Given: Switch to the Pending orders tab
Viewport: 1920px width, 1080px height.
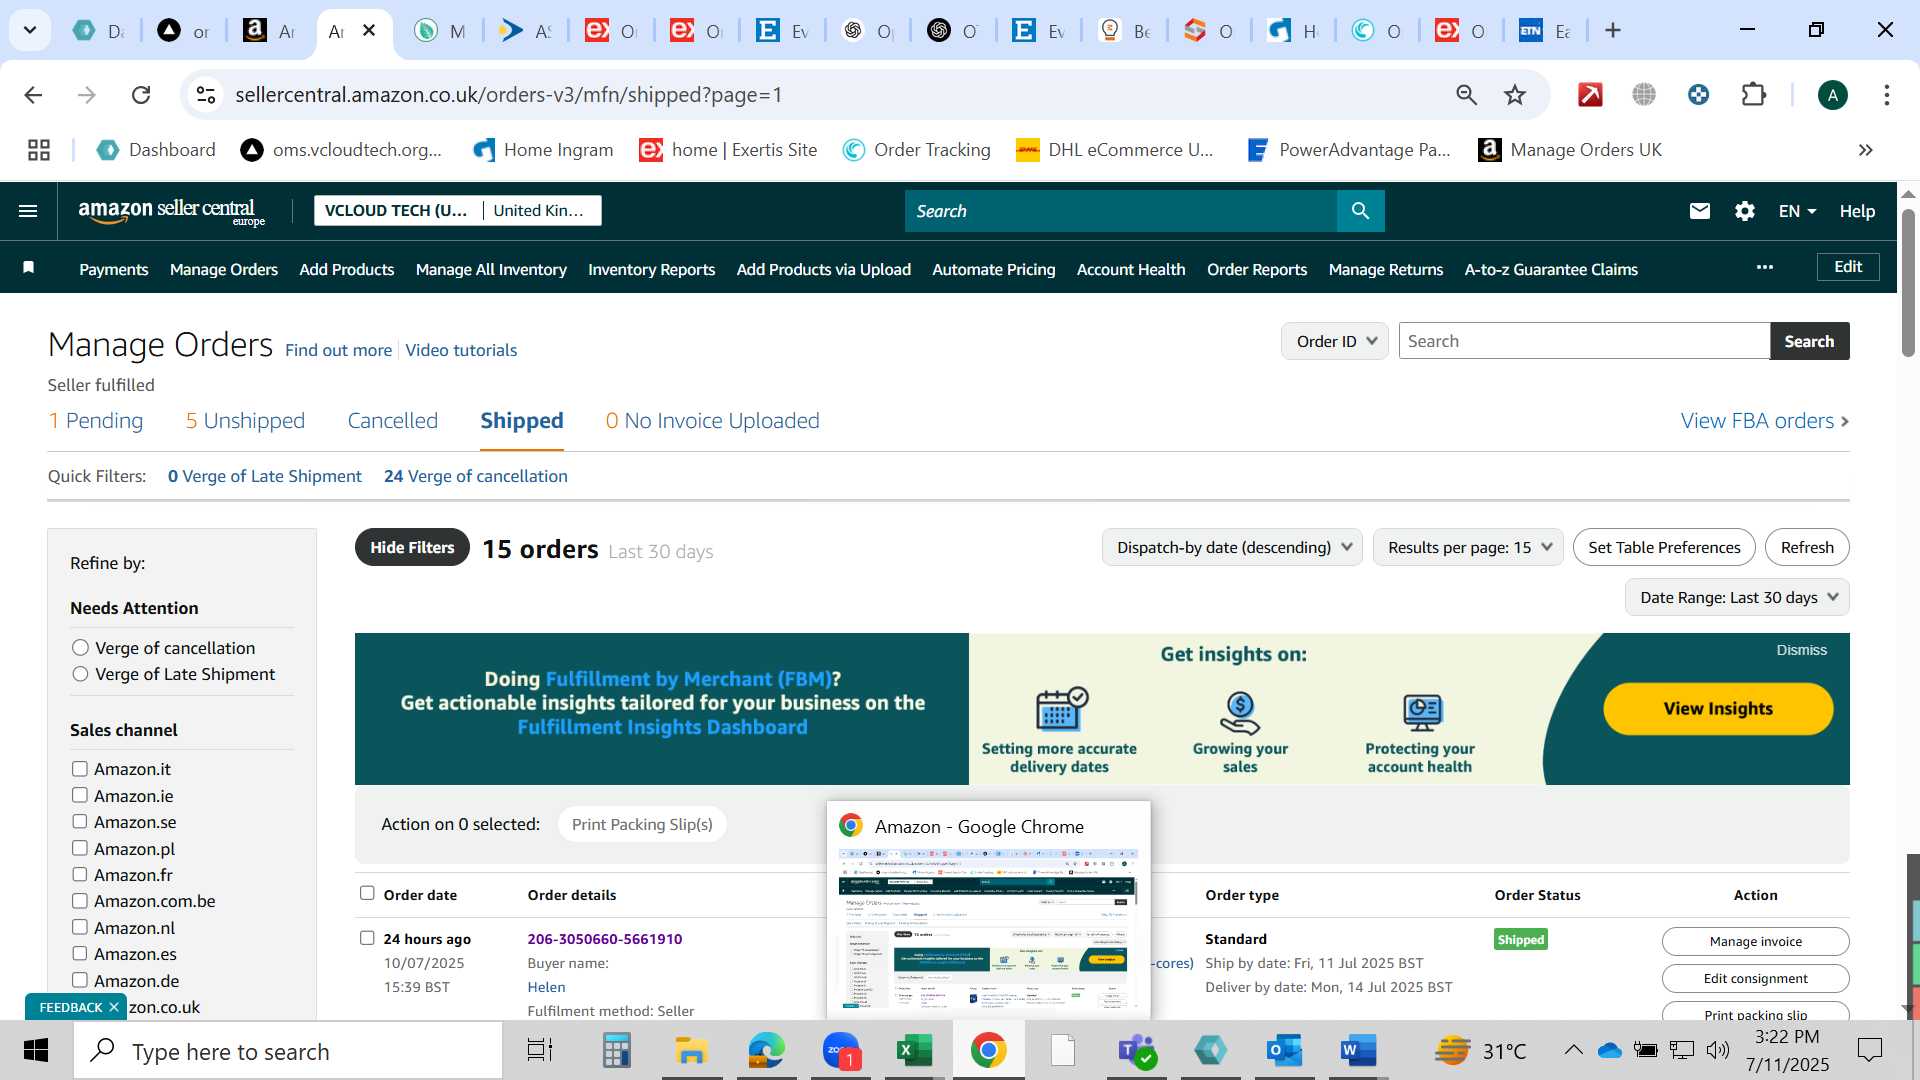Looking at the screenshot, I should [96, 421].
